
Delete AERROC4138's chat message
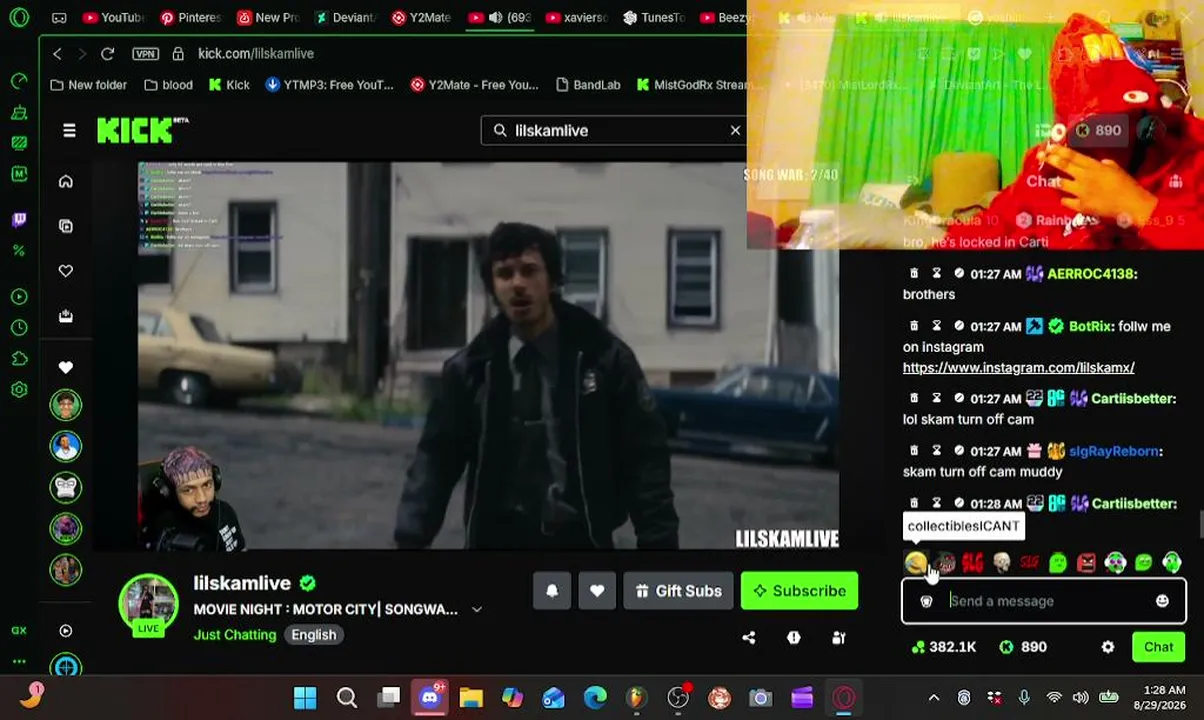(x=913, y=274)
